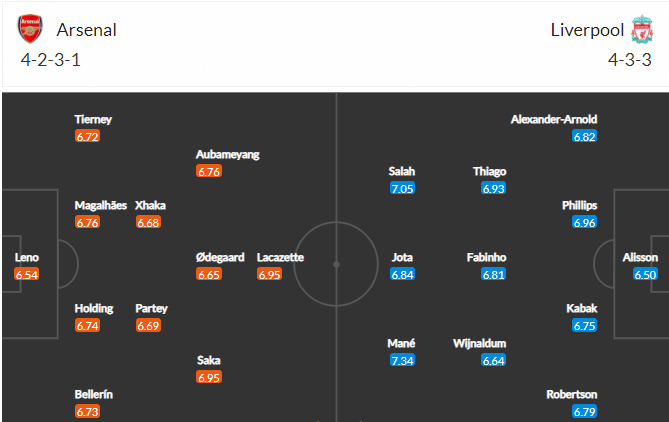This screenshot has width=669, height=422.
Task: Select Salah's 7.05 rating badge
Action: 402,189
